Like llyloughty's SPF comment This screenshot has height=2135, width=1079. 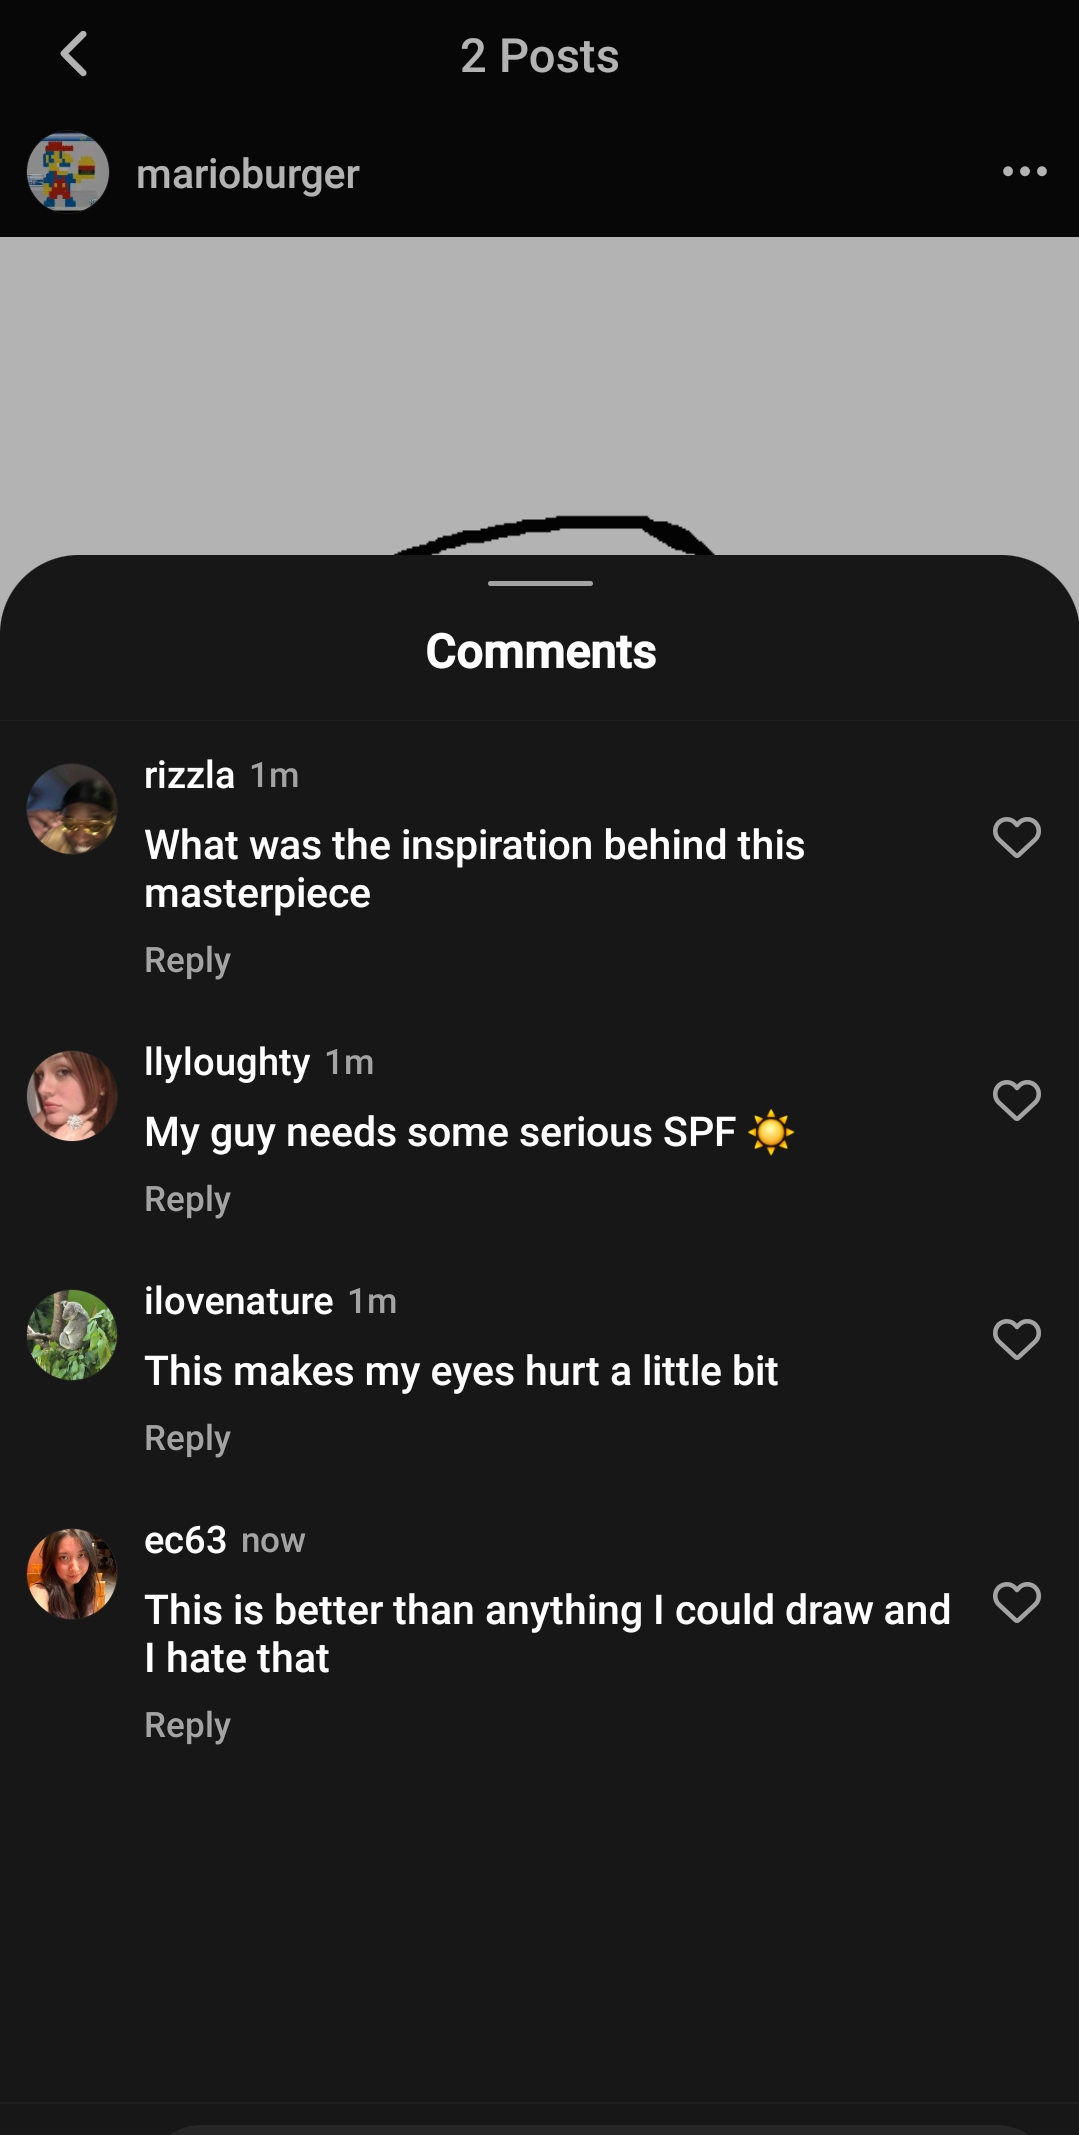[x=1016, y=1100]
